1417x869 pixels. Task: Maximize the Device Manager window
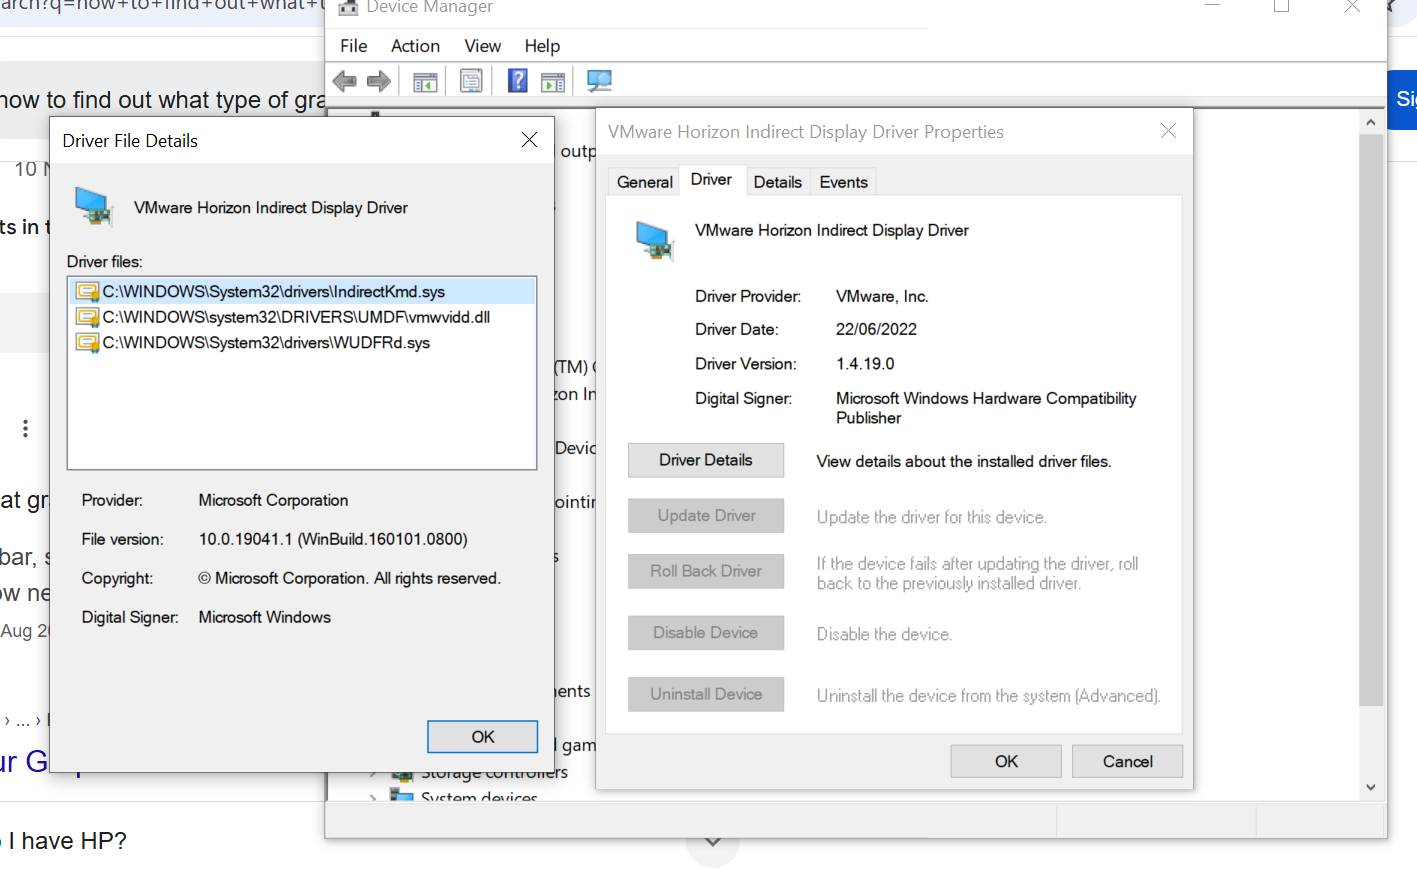pyautogui.click(x=1281, y=6)
